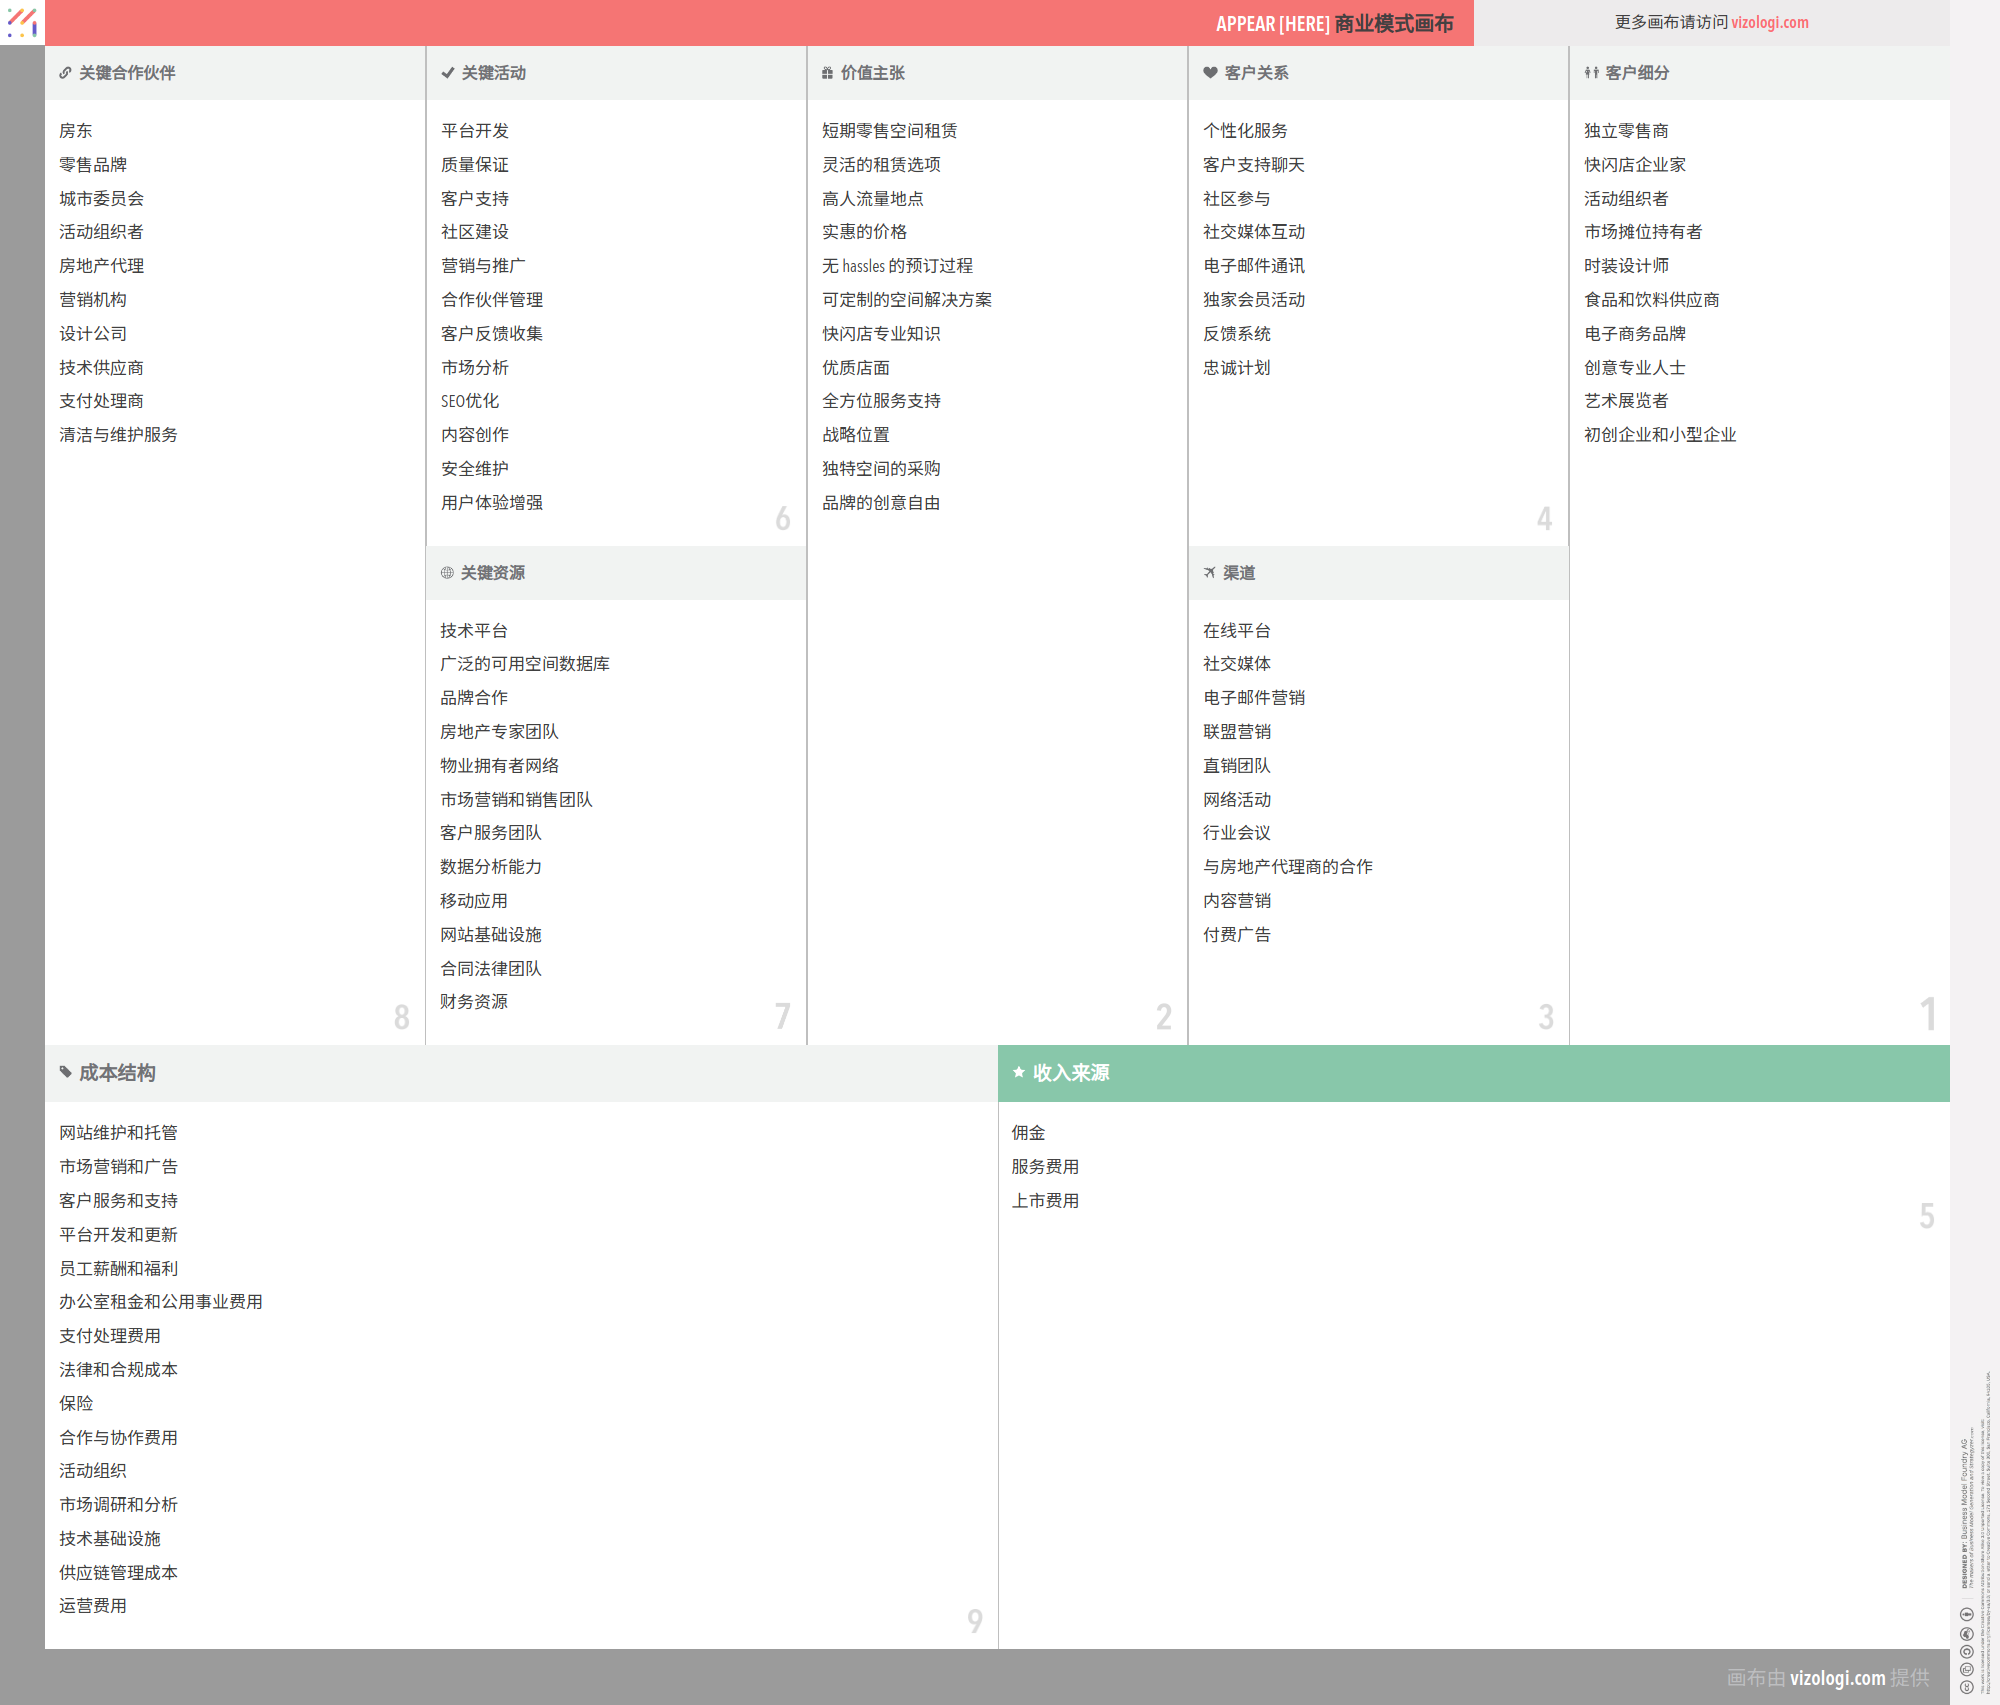2000x1705 pixels.
Task: Click the globe icon beside 关键资源
Action: tap(447, 573)
